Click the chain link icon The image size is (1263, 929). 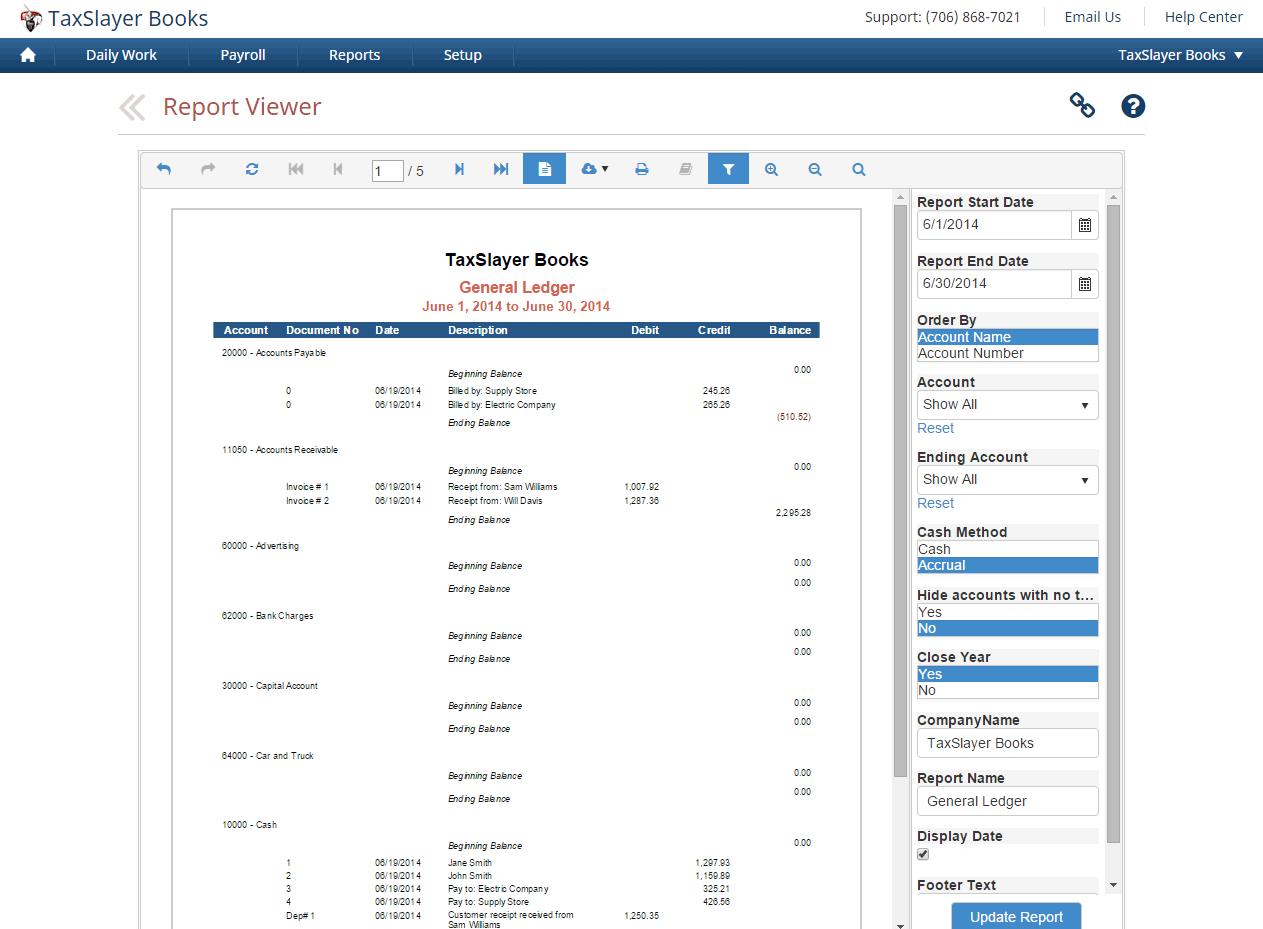tap(1082, 105)
